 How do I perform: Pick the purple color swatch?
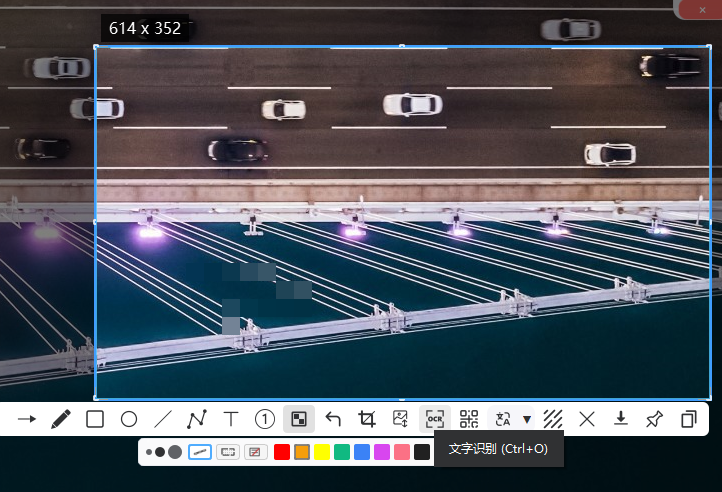[382, 452]
